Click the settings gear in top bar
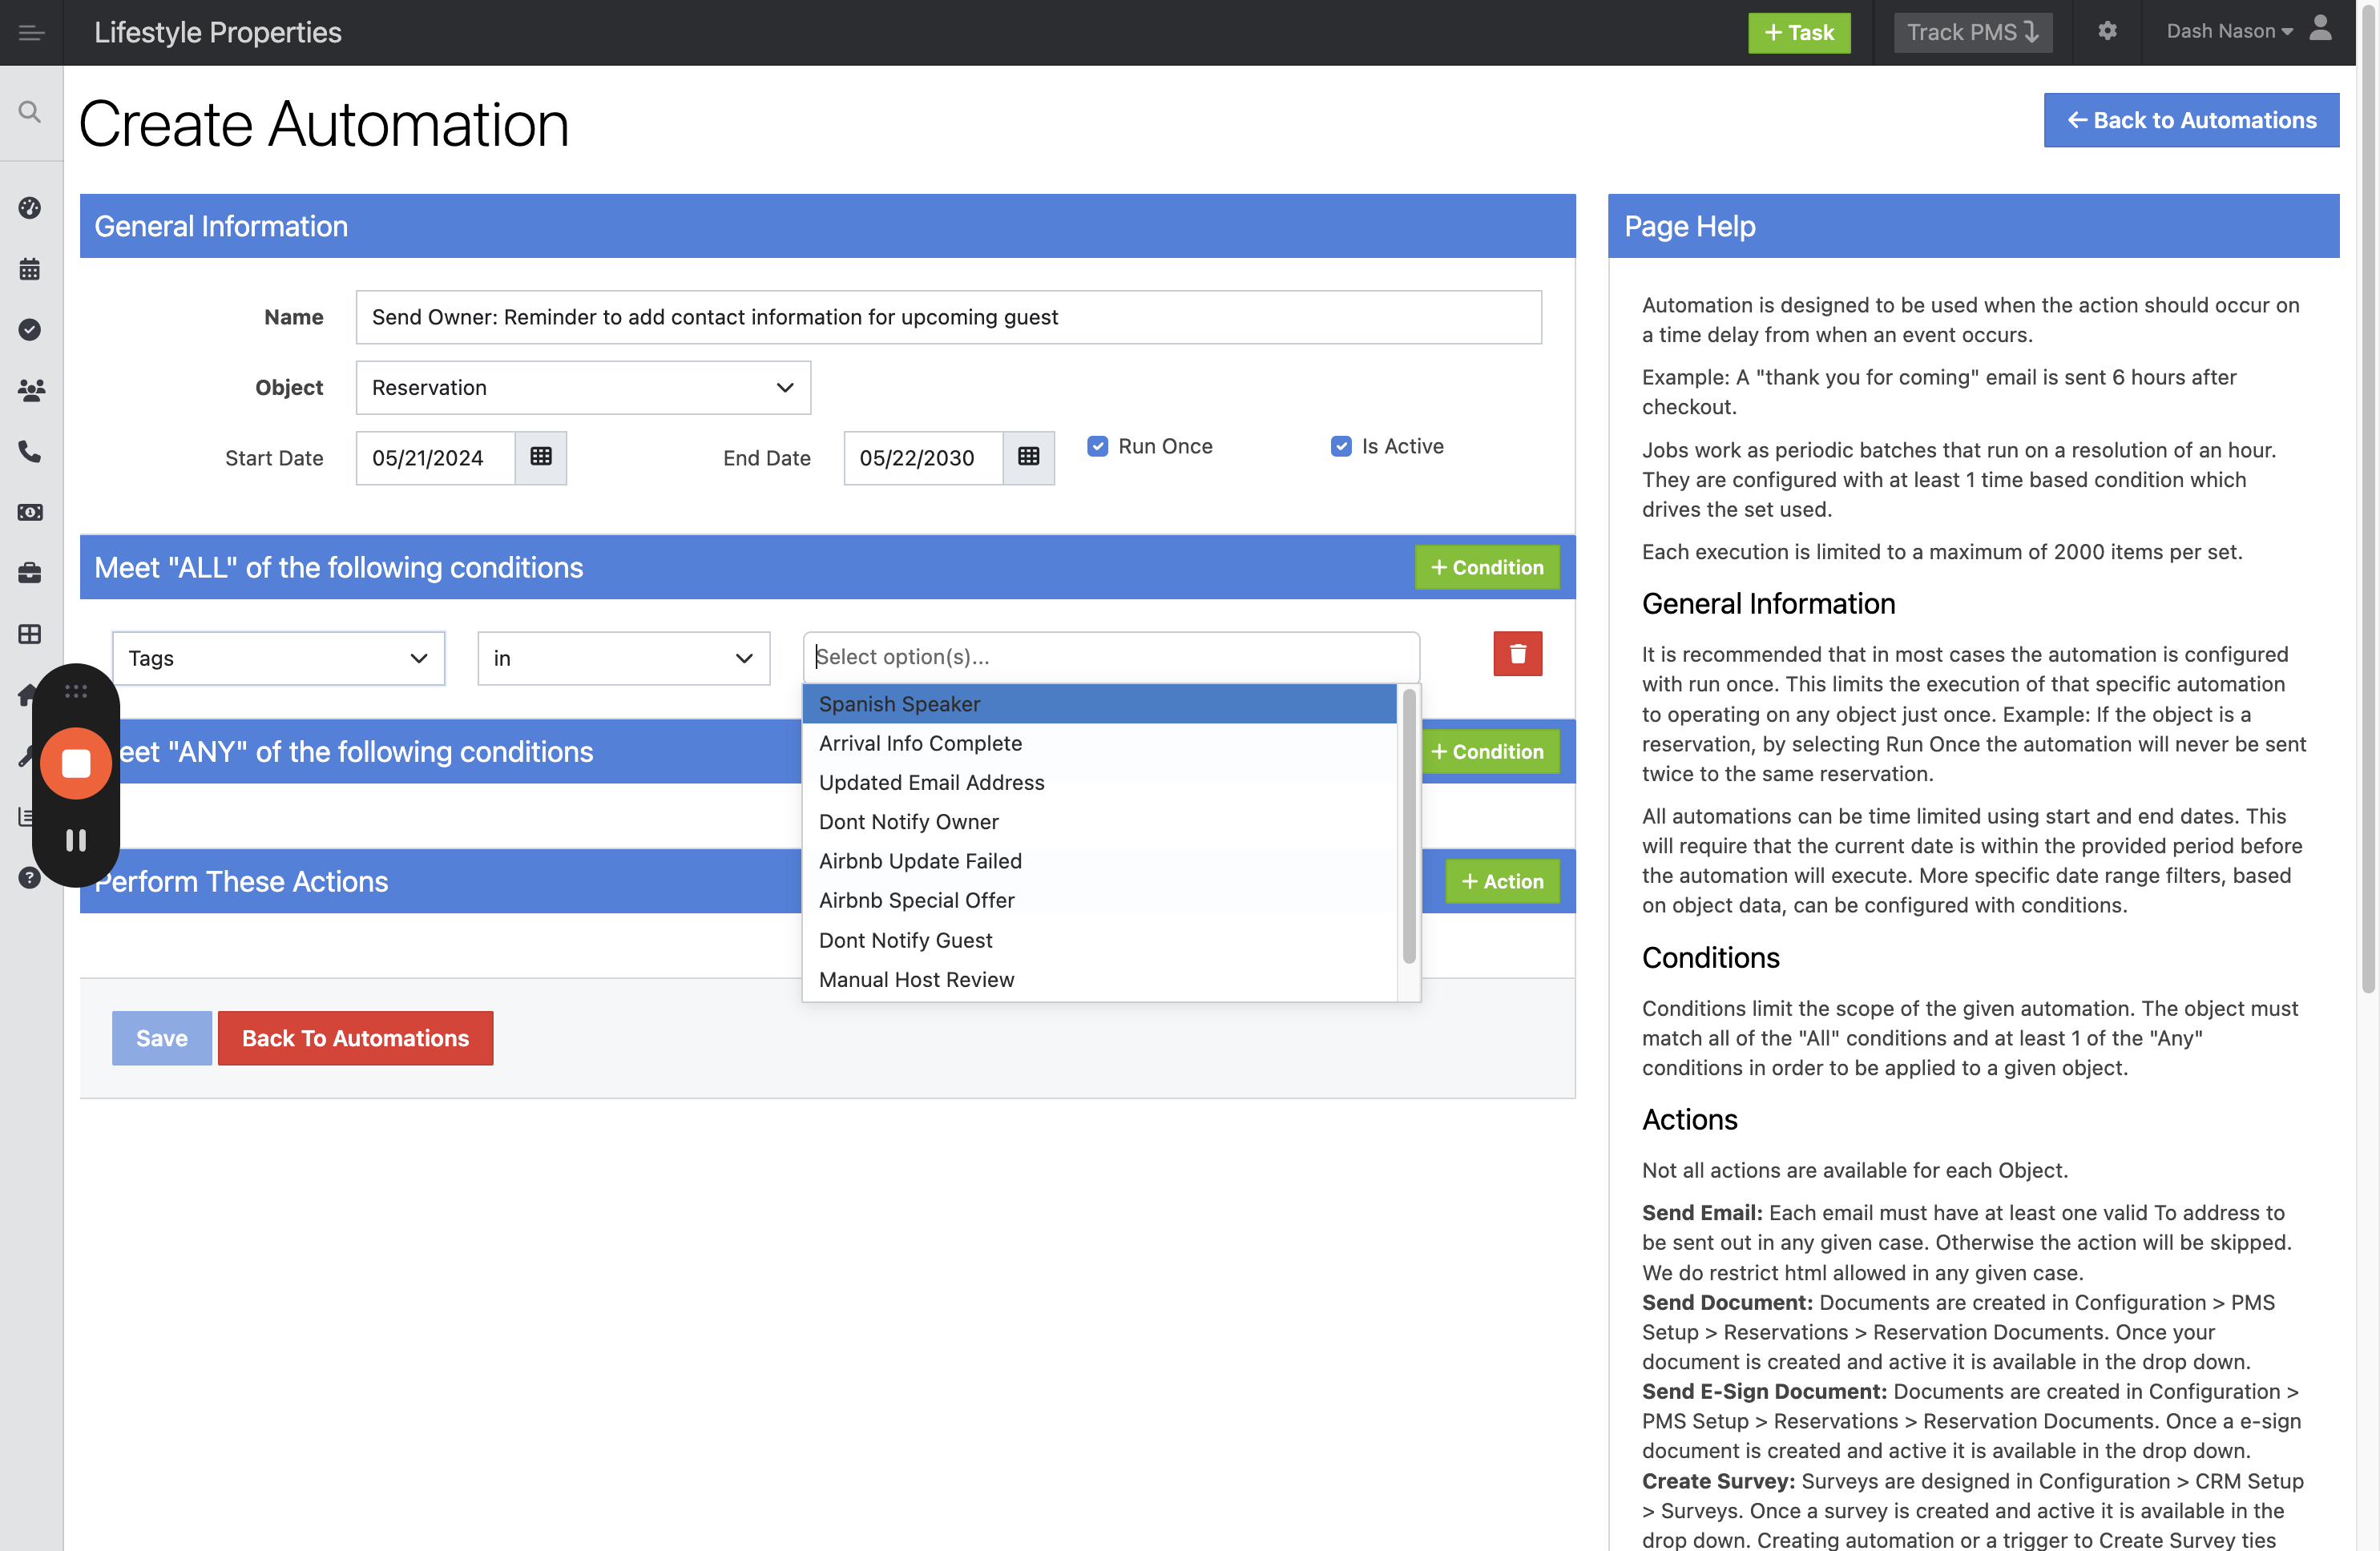Image resolution: width=2380 pixels, height=1551 pixels. 2107,31
